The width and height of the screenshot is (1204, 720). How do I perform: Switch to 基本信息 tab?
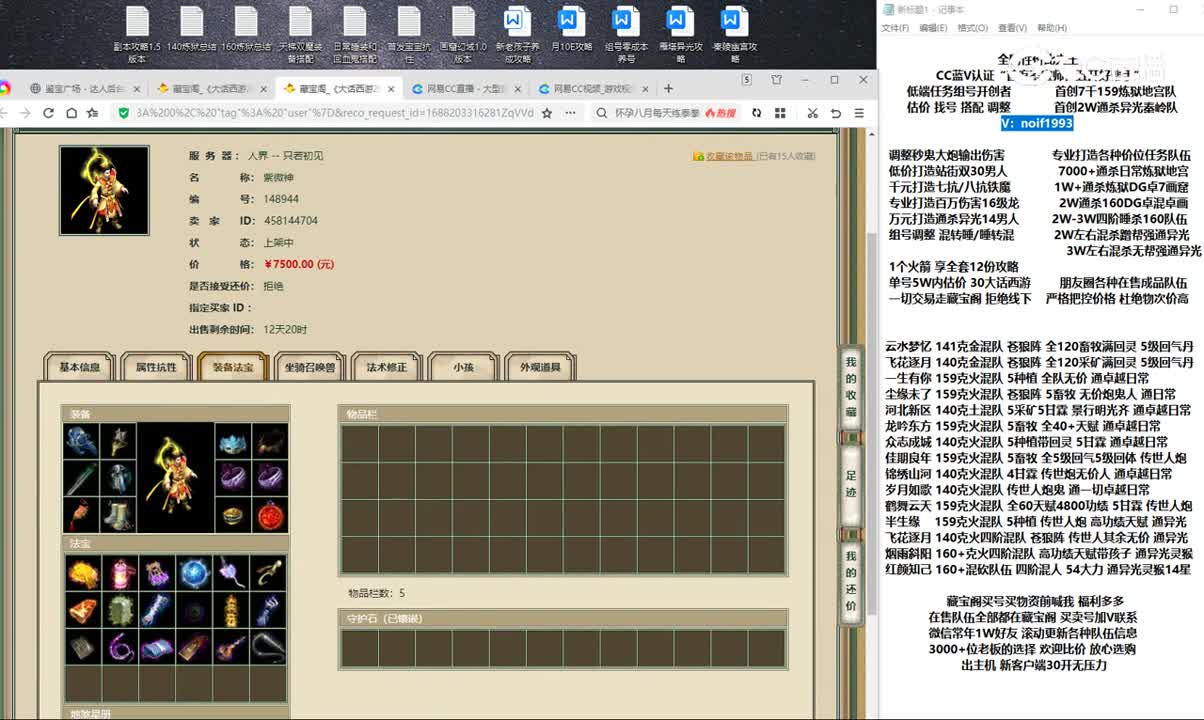point(80,367)
